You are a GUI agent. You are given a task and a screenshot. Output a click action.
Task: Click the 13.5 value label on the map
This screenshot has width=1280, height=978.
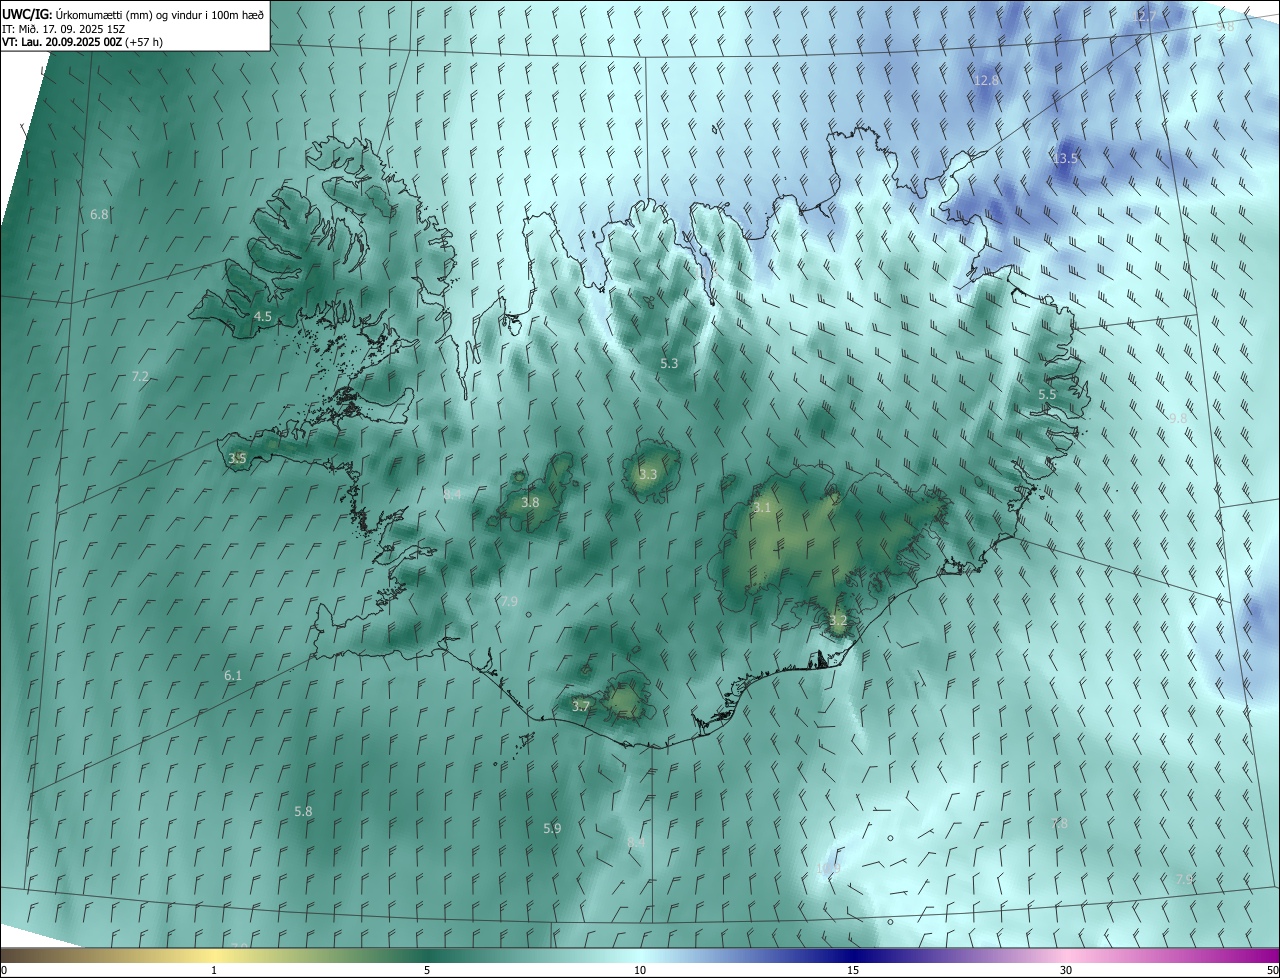pos(1066,159)
